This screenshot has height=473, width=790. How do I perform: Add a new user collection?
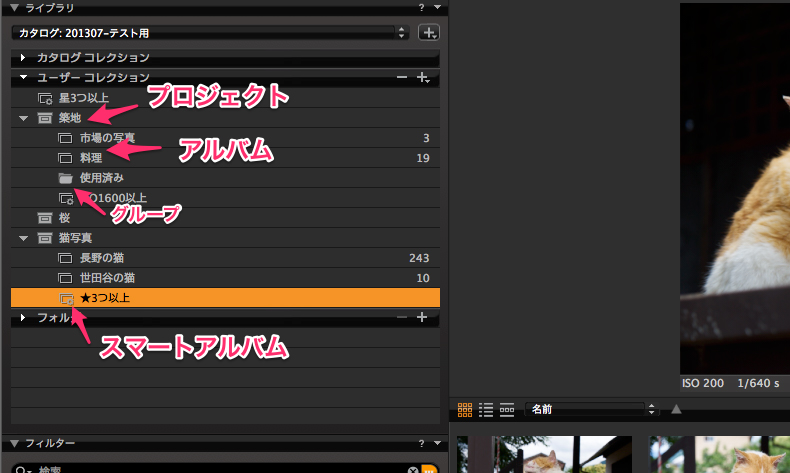pos(422,78)
